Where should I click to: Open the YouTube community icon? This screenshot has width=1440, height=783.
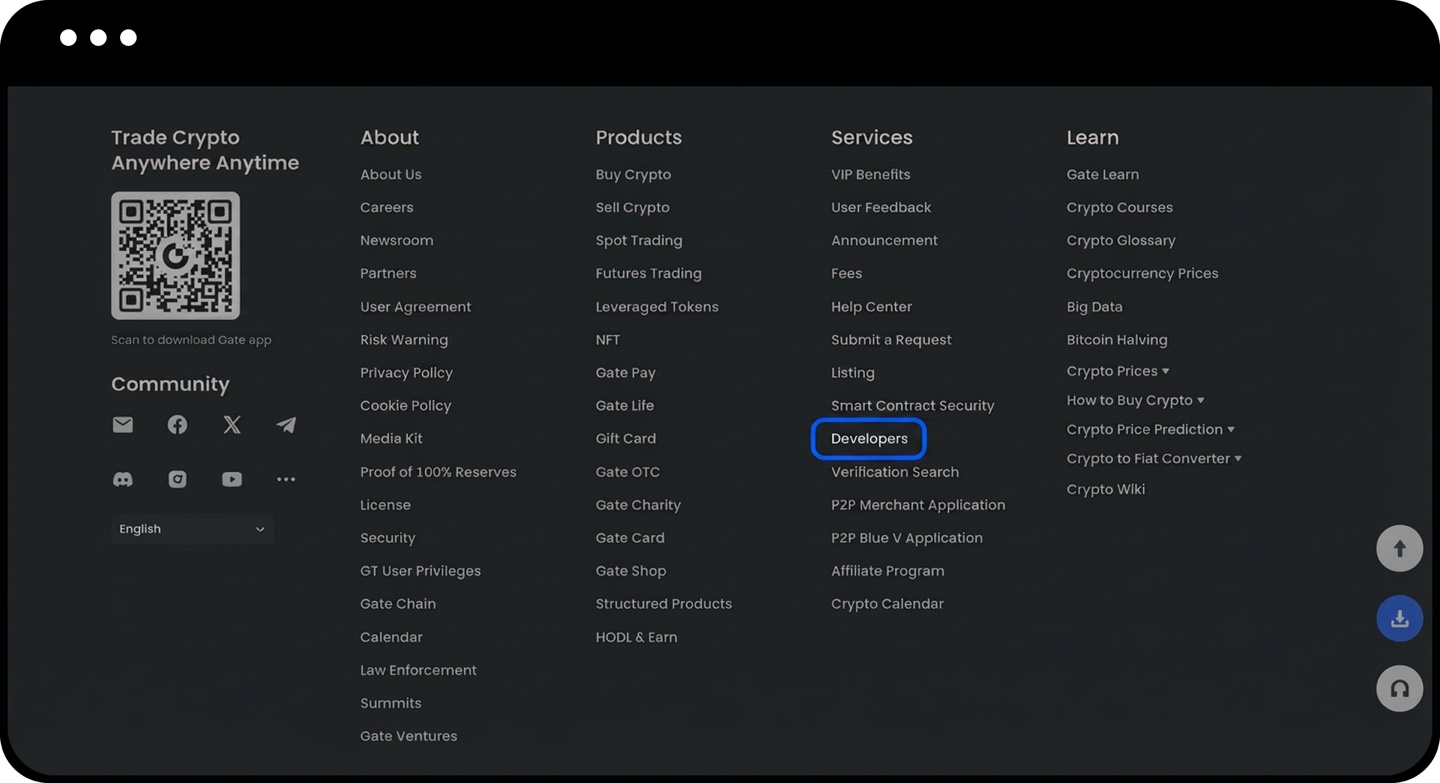(232, 479)
